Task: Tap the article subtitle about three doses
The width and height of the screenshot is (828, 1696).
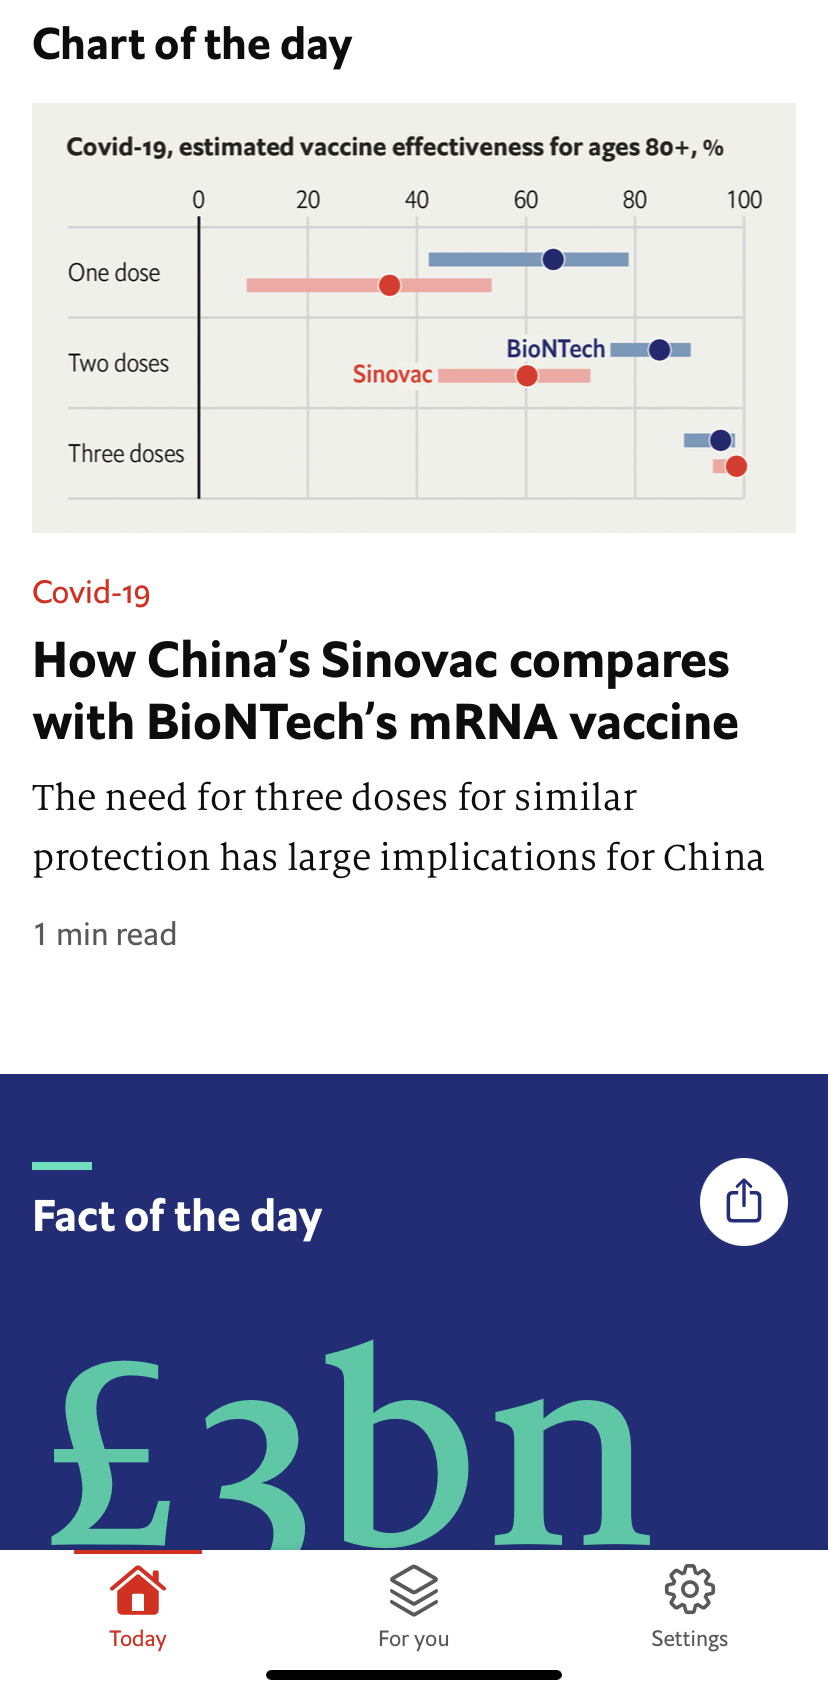Action: coord(398,827)
